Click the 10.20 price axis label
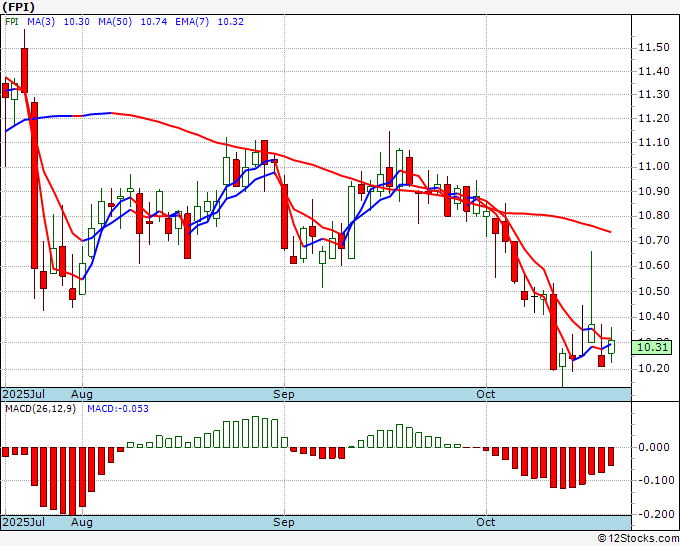 (x=654, y=369)
